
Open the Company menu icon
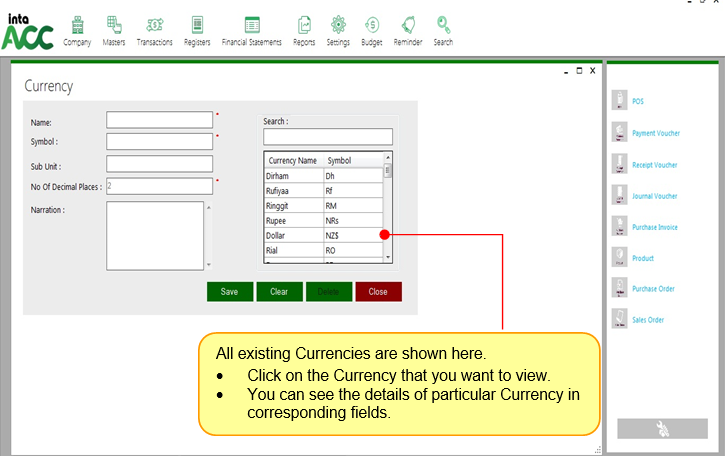pos(77,25)
